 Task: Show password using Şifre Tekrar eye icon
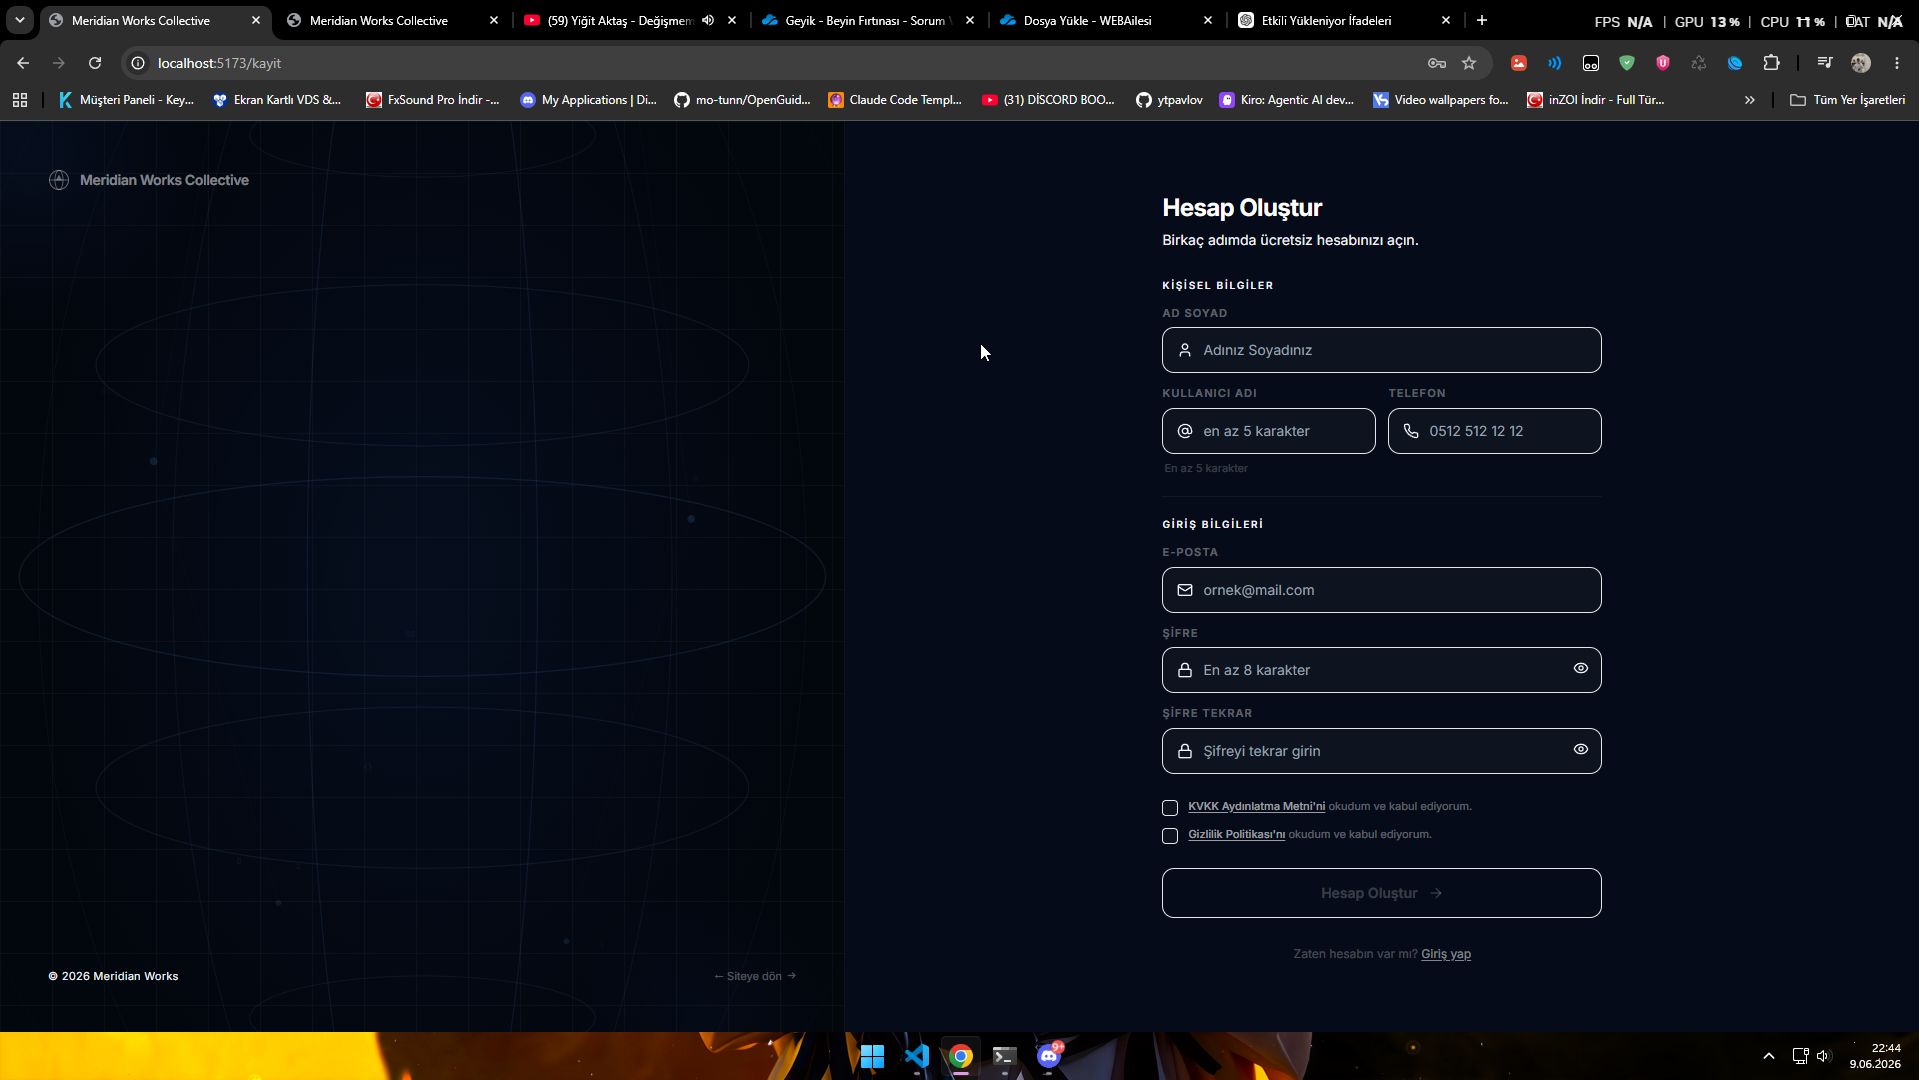(x=1580, y=749)
